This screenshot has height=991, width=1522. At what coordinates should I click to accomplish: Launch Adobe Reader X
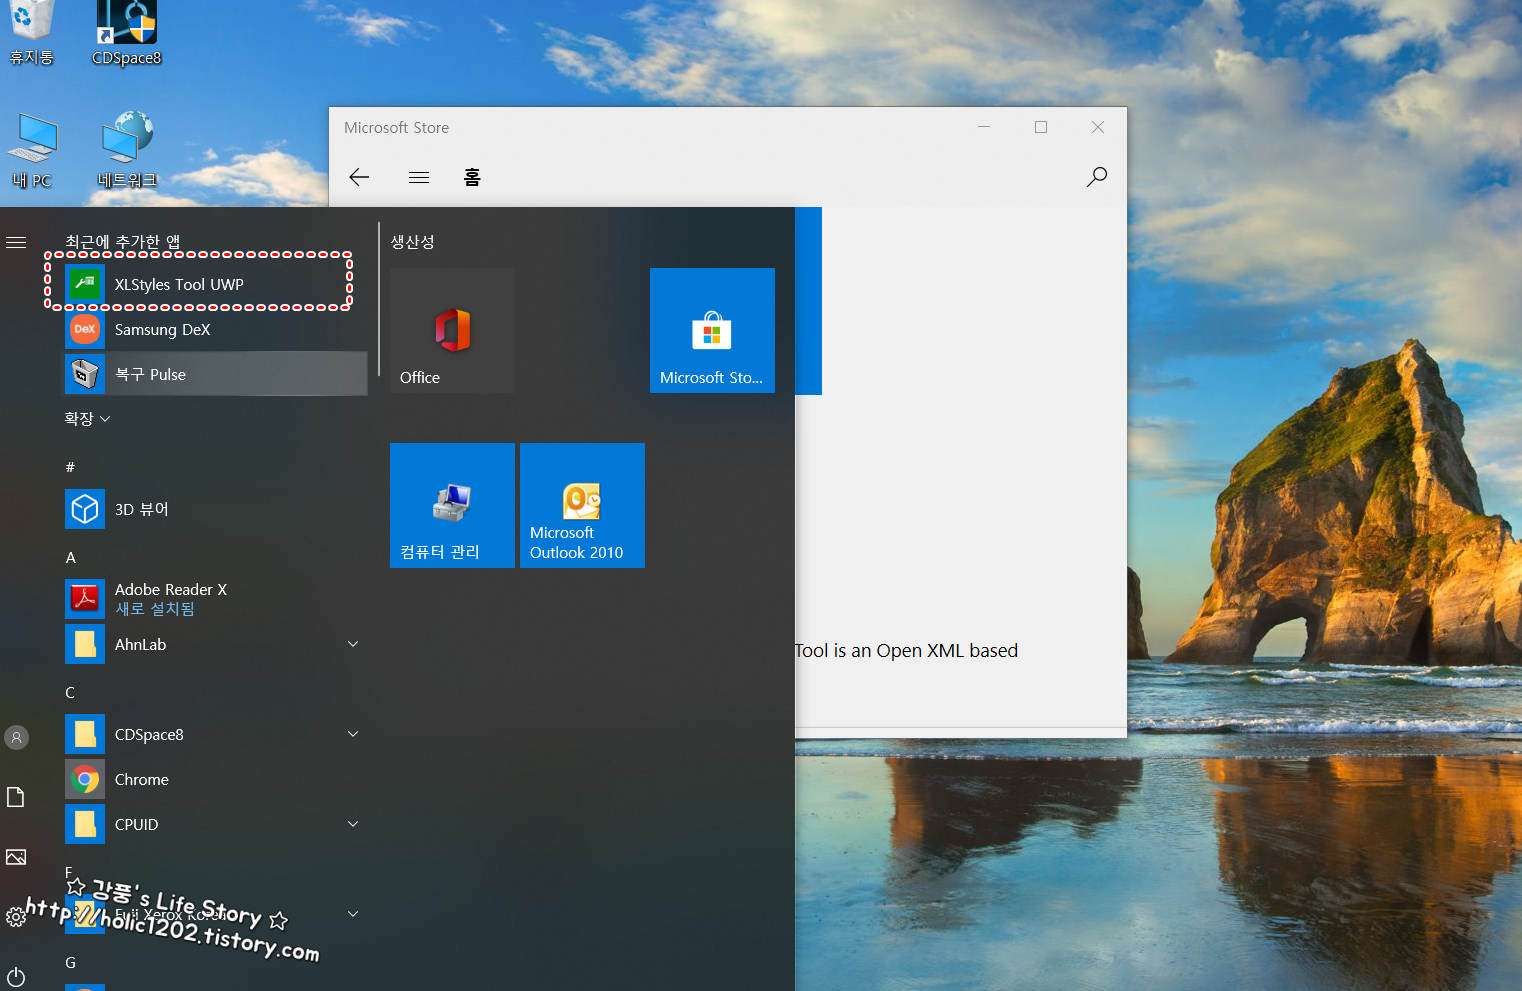coord(215,599)
